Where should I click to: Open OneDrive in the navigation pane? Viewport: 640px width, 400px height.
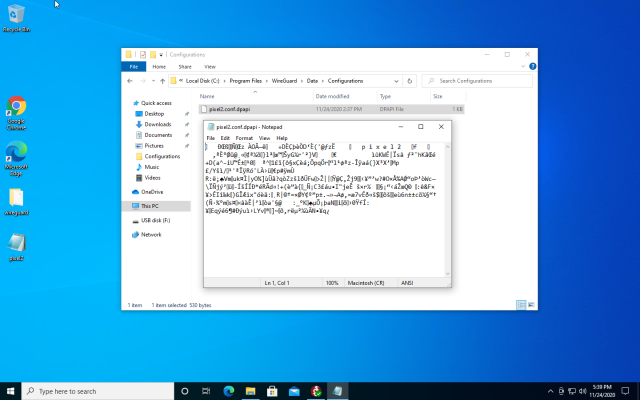point(152,192)
